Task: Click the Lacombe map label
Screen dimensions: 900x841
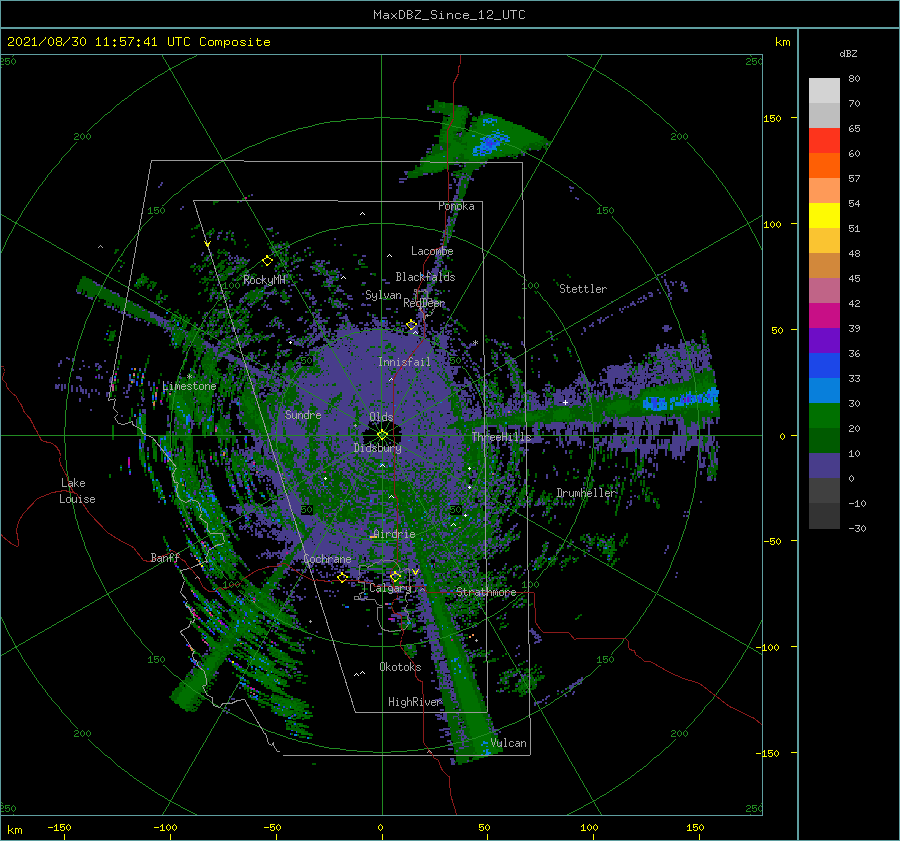Action: click(x=432, y=251)
